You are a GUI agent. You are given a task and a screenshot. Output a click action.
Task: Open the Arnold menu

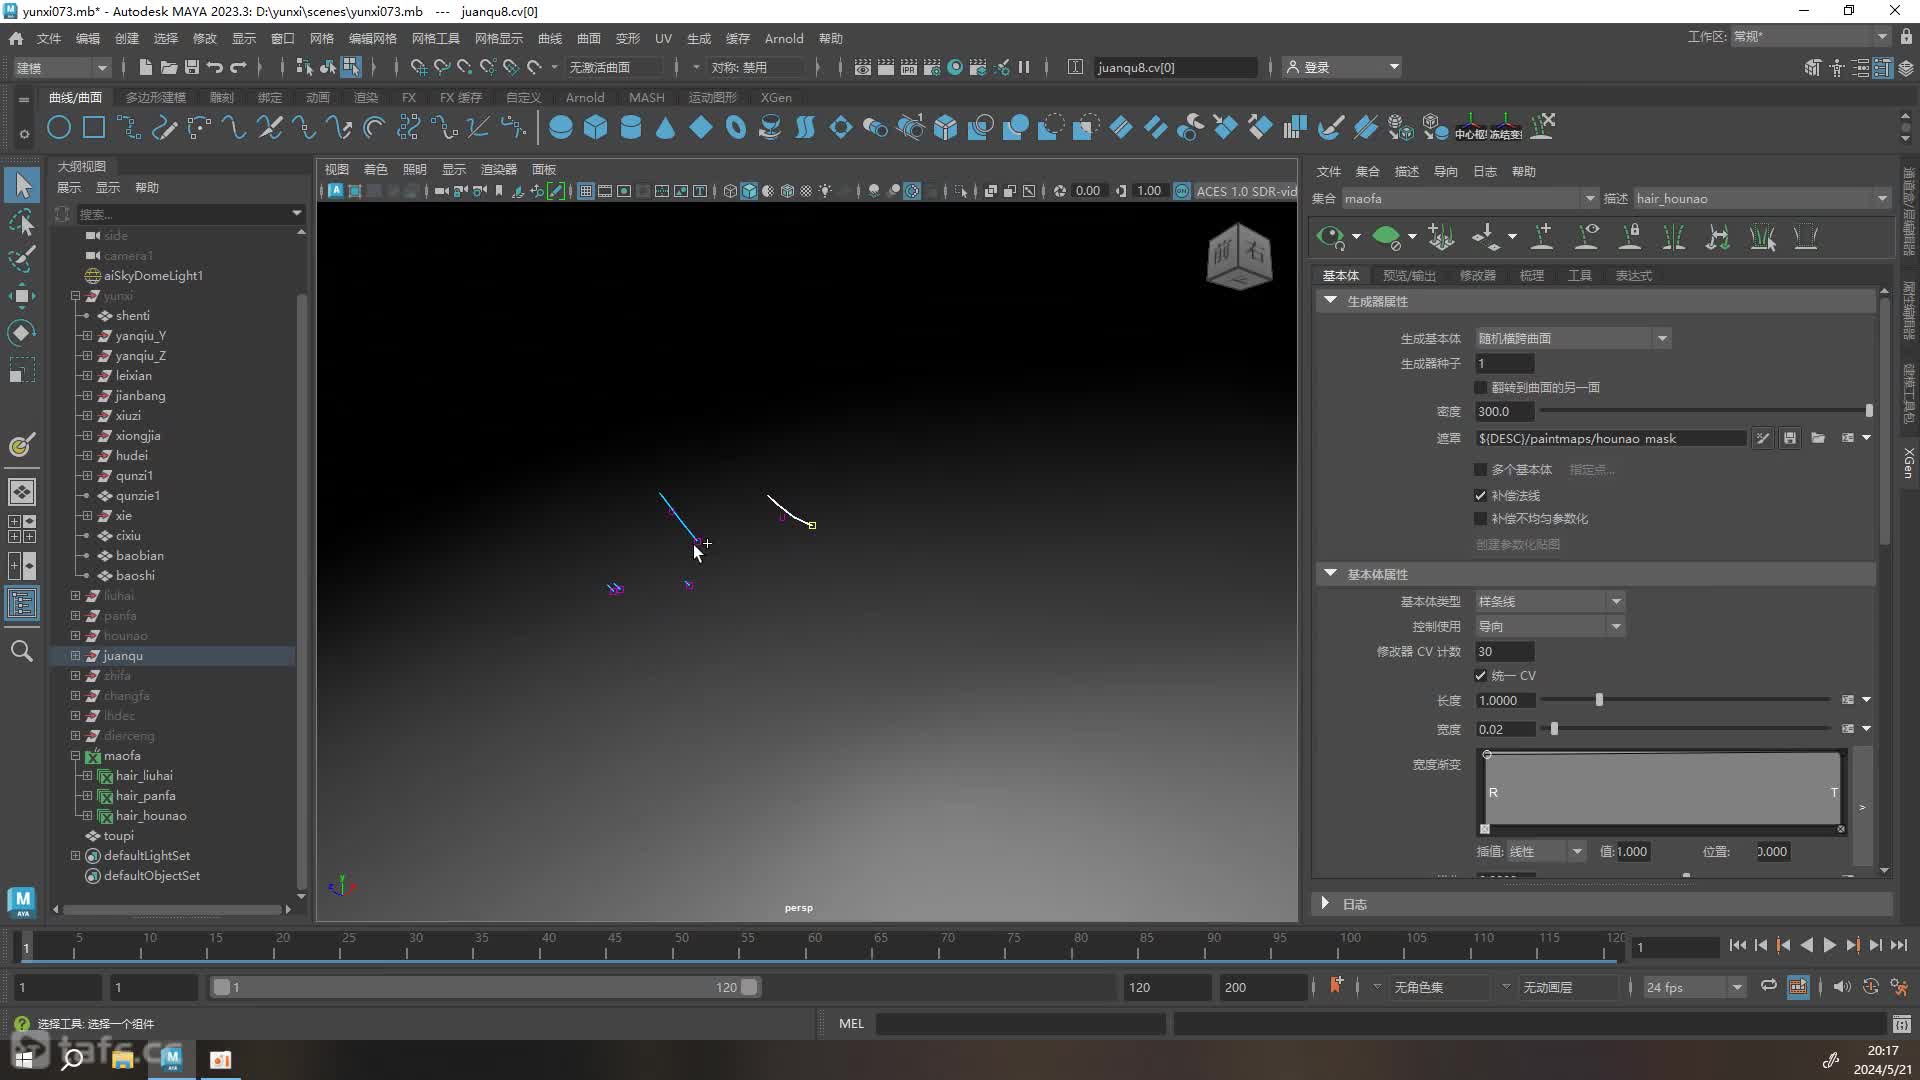(783, 38)
